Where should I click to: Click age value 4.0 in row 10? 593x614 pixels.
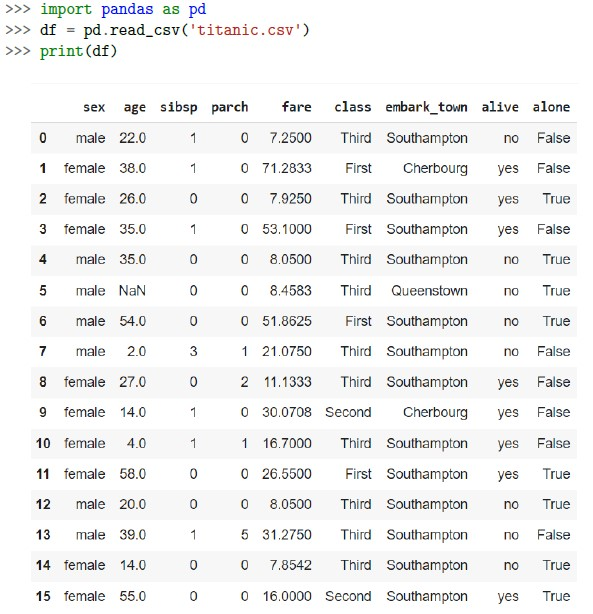136,444
